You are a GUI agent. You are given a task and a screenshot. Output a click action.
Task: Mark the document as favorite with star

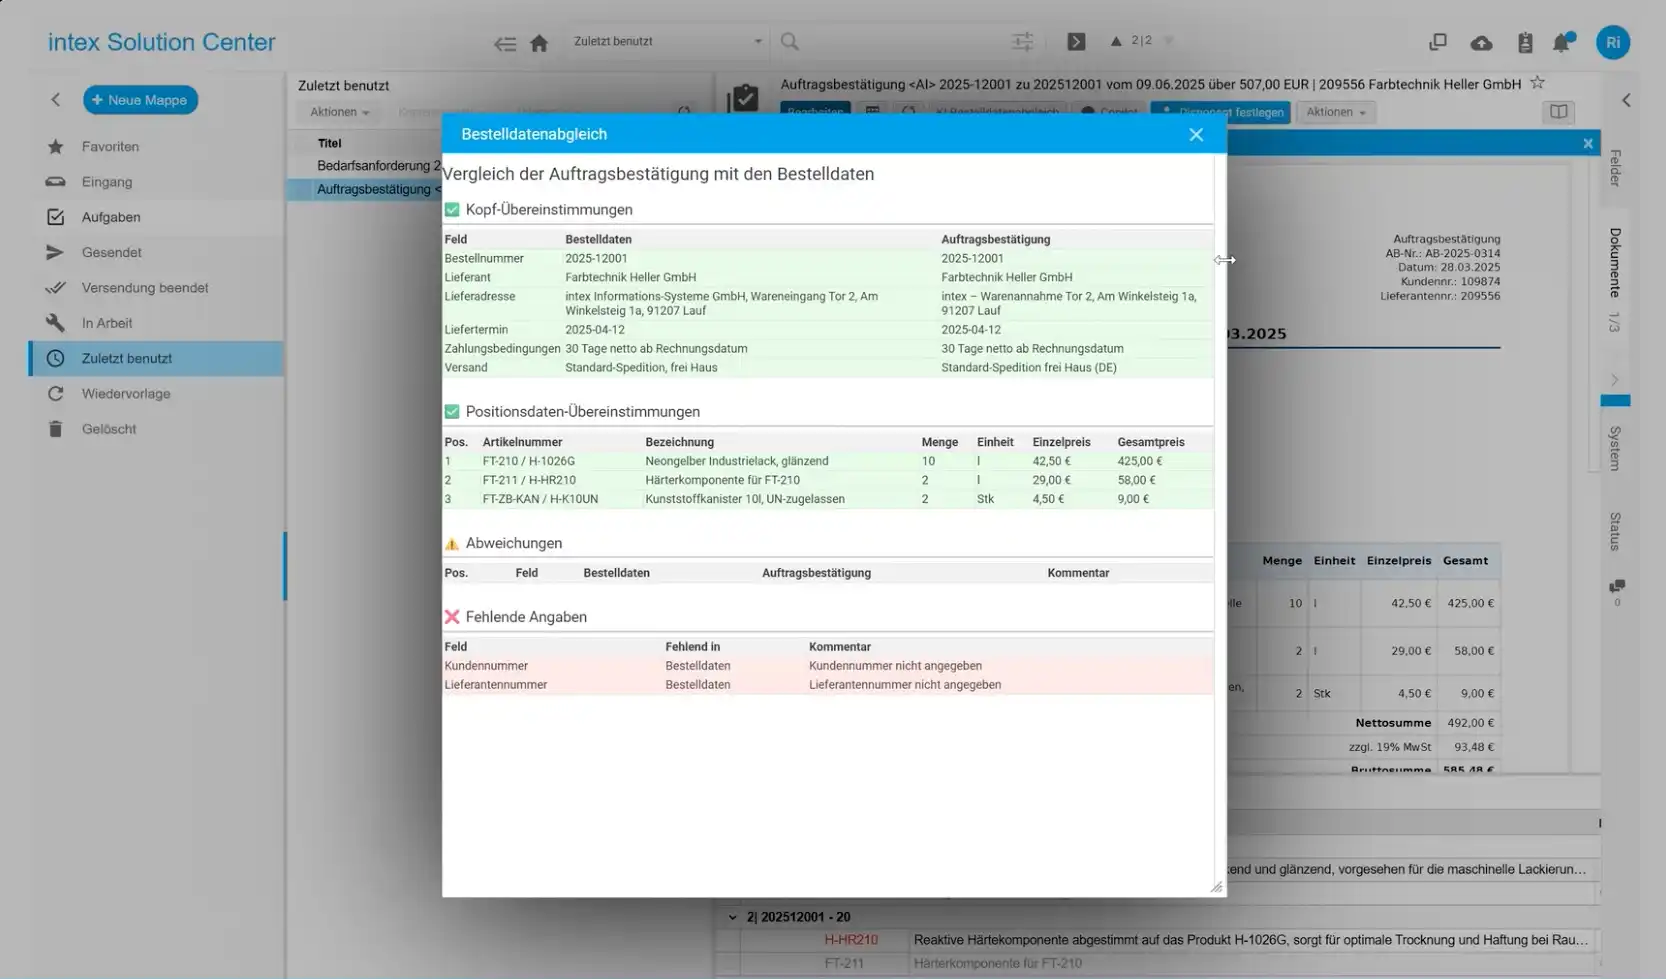click(1538, 83)
